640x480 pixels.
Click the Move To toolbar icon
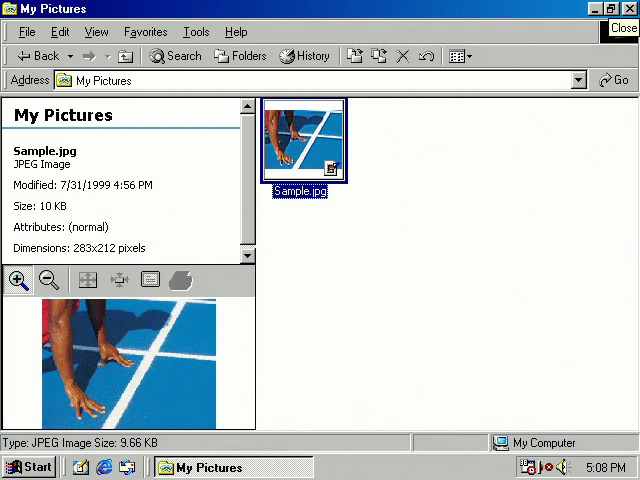tap(354, 56)
